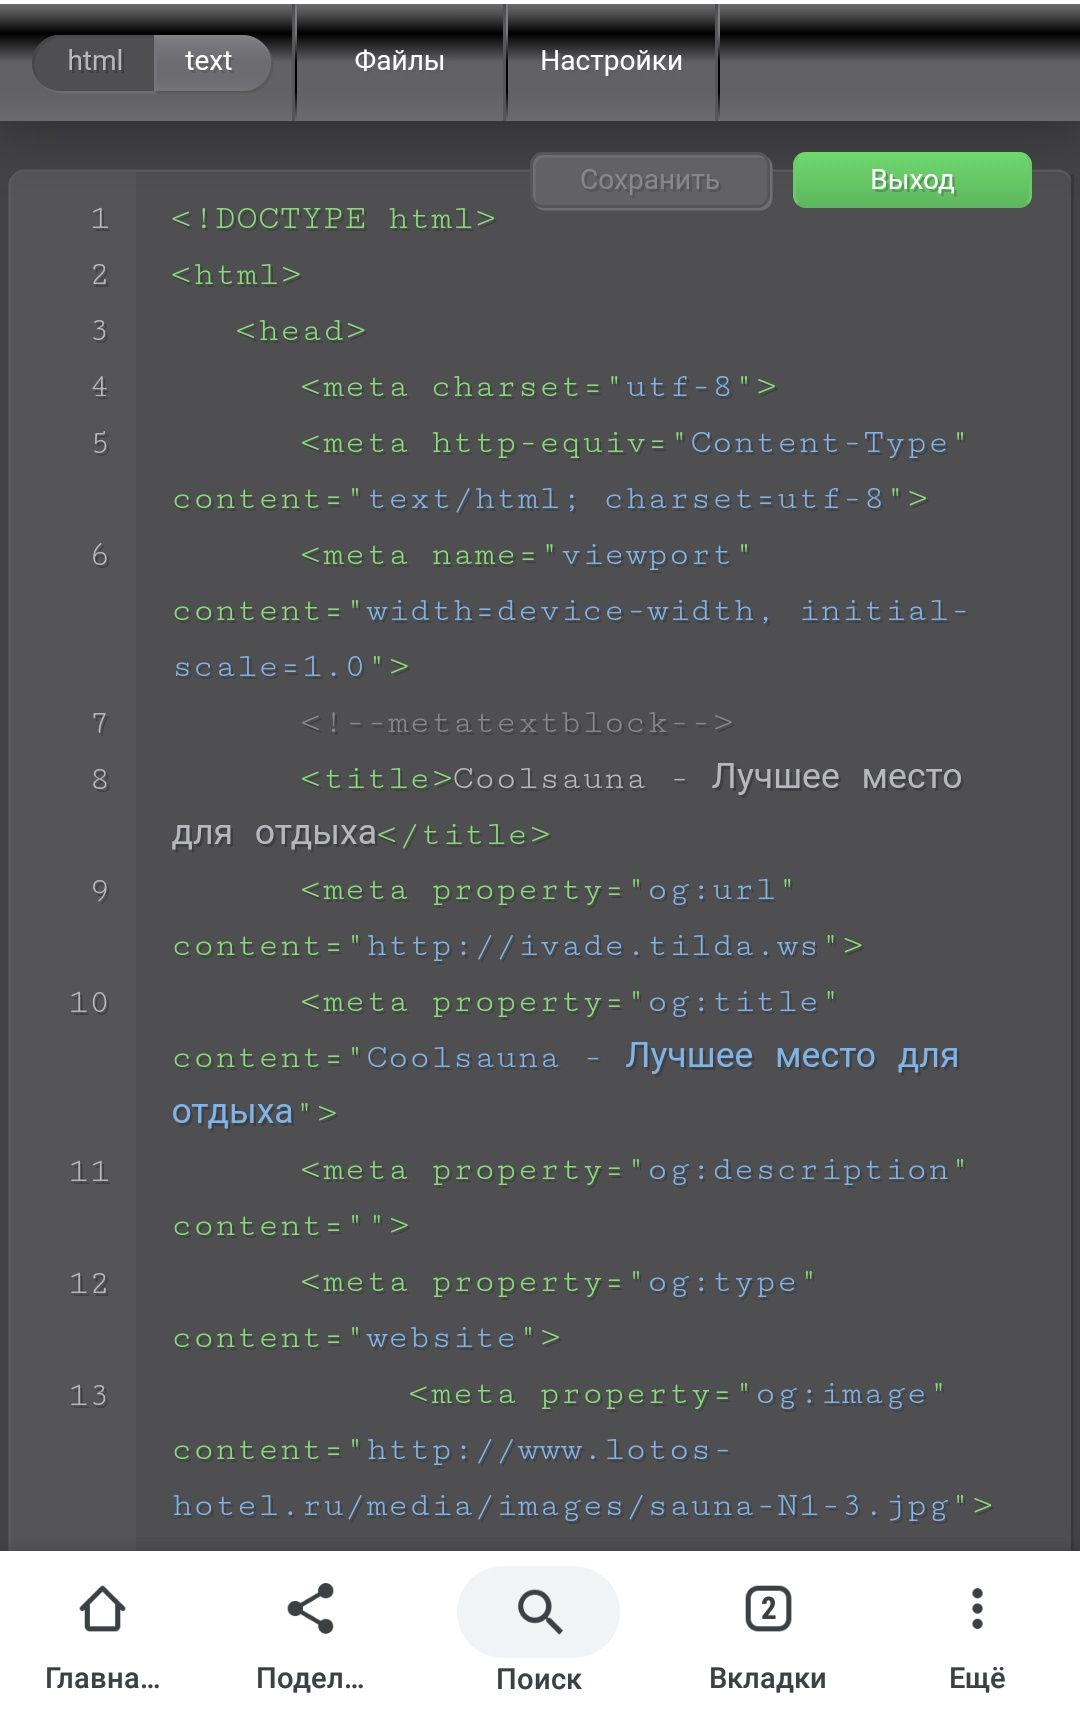This screenshot has width=1080, height=1724.
Task: Tap the Share icon
Action: 310,1610
